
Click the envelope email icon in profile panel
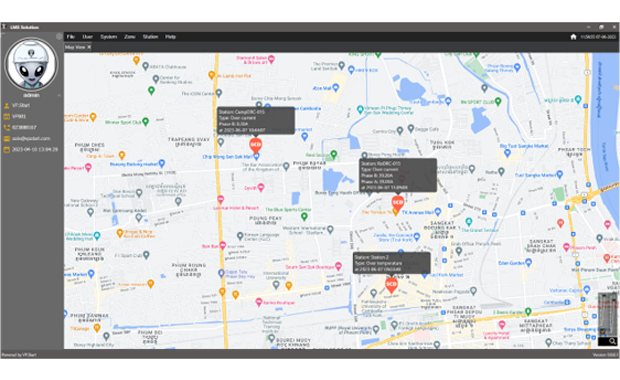tap(6, 139)
